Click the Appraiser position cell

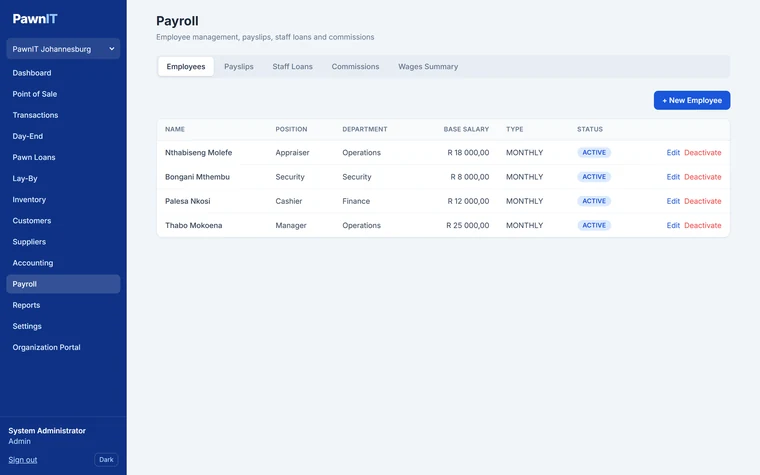pyautogui.click(x=292, y=153)
